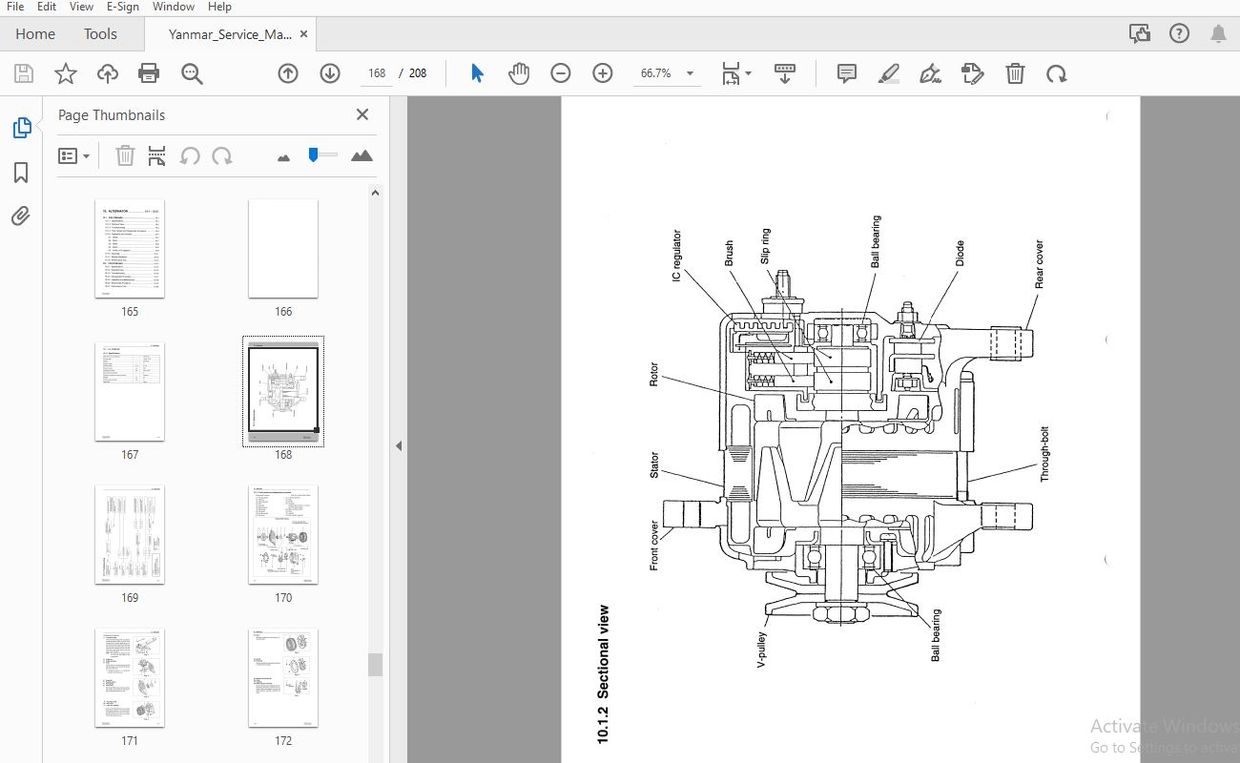The width and height of the screenshot is (1240, 763).
Task: Select the Hand tool
Action: click(x=519, y=73)
